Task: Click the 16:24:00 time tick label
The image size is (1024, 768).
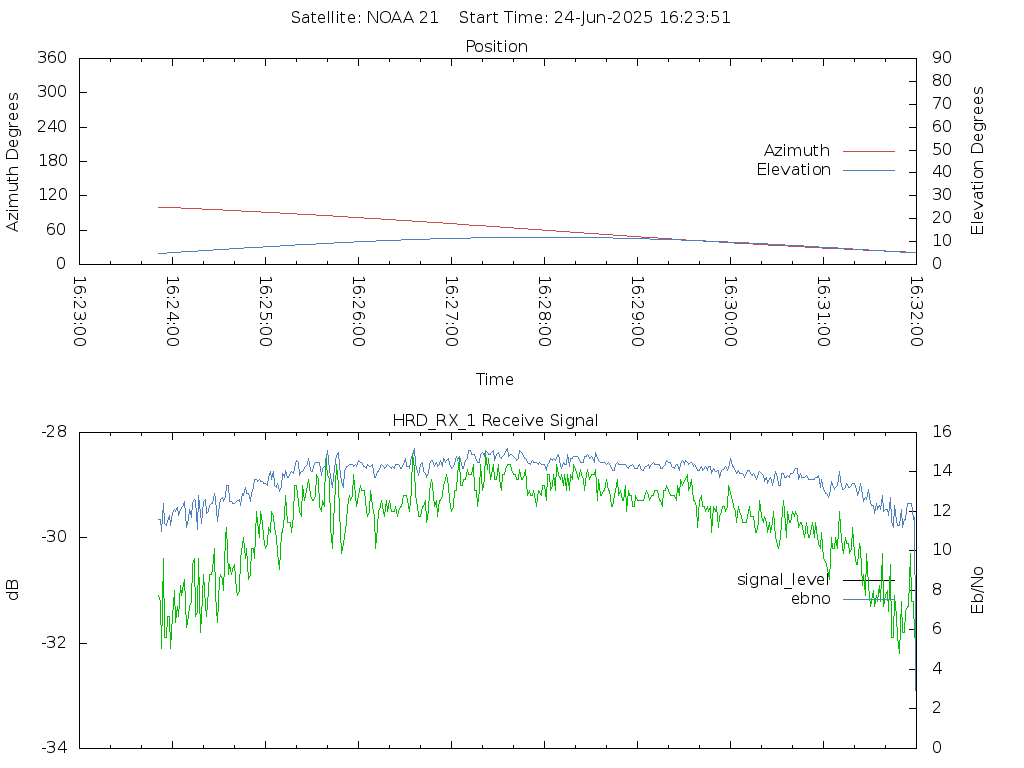Action: (x=172, y=312)
